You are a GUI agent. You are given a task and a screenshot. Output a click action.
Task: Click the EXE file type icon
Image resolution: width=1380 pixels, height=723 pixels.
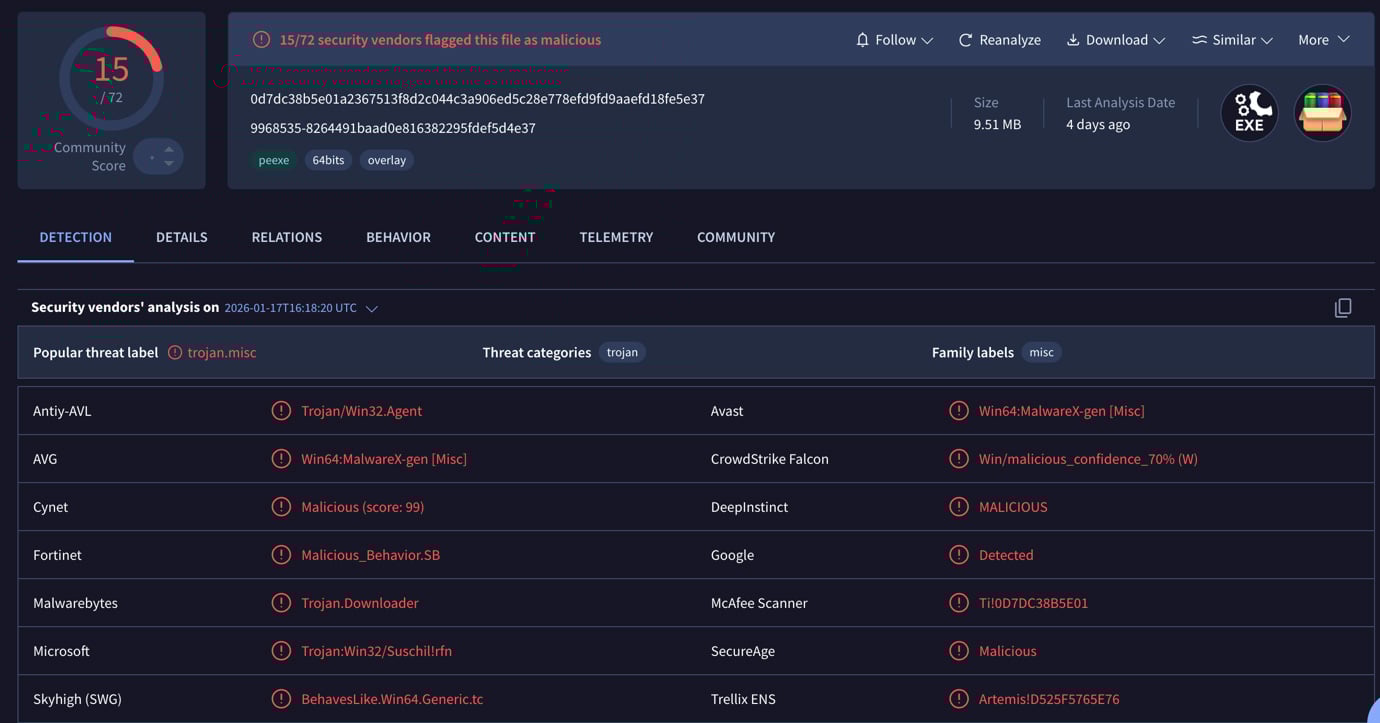click(x=1249, y=112)
